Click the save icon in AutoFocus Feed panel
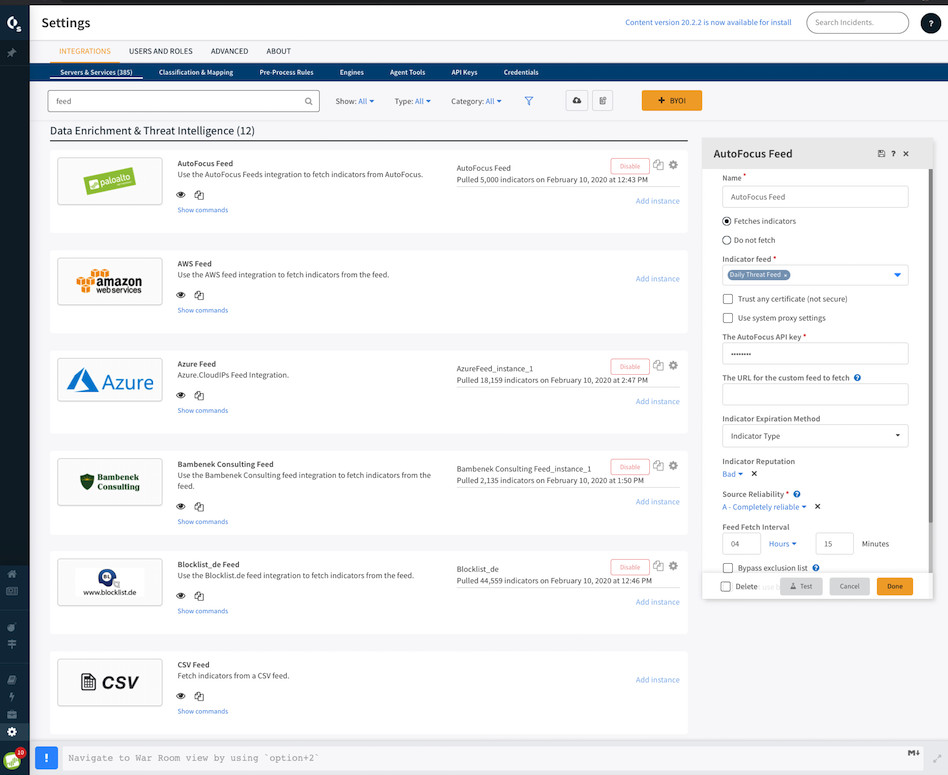This screenshot has width=948, height=775. (881, 154)
